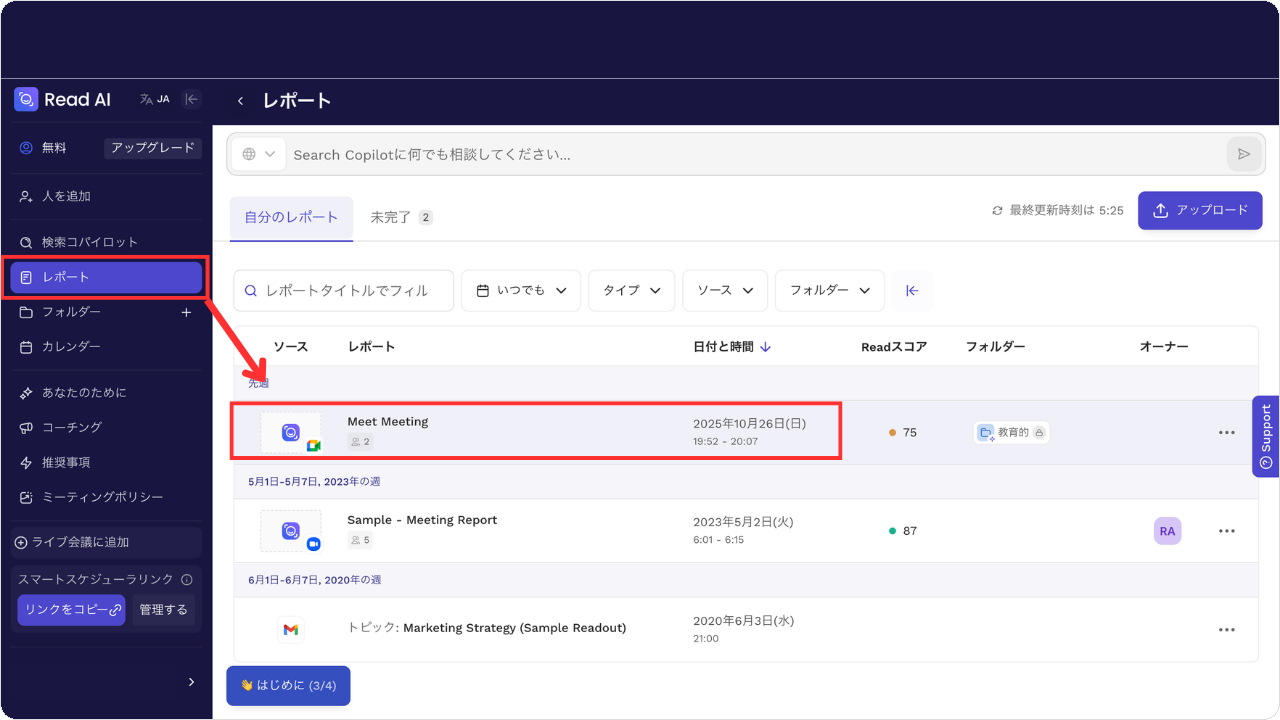This screenshot has height=720, width=1280.
Task: Open the Support side tab
Action: pyautogui.click(x=1266, y=437)
